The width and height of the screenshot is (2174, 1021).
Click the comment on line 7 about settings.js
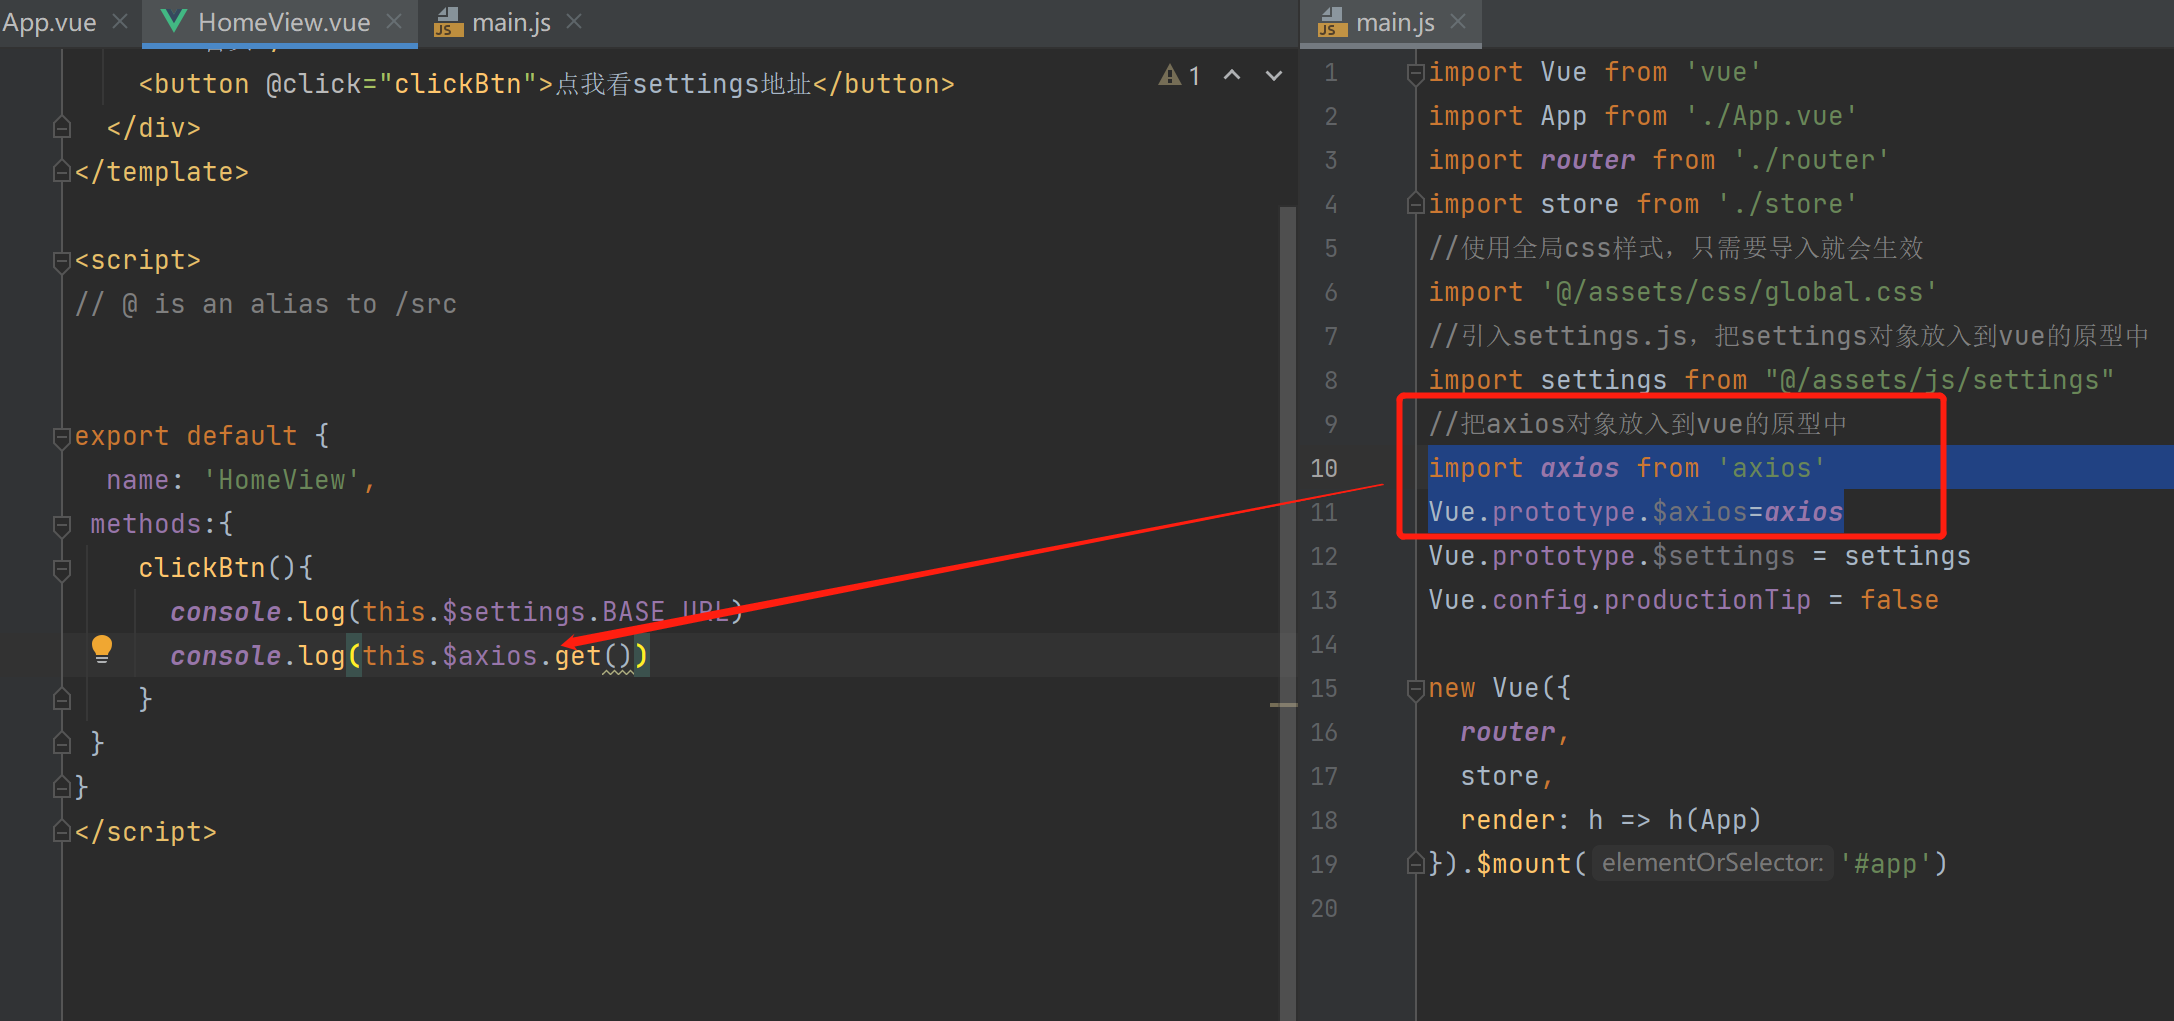click(1788, 336)
